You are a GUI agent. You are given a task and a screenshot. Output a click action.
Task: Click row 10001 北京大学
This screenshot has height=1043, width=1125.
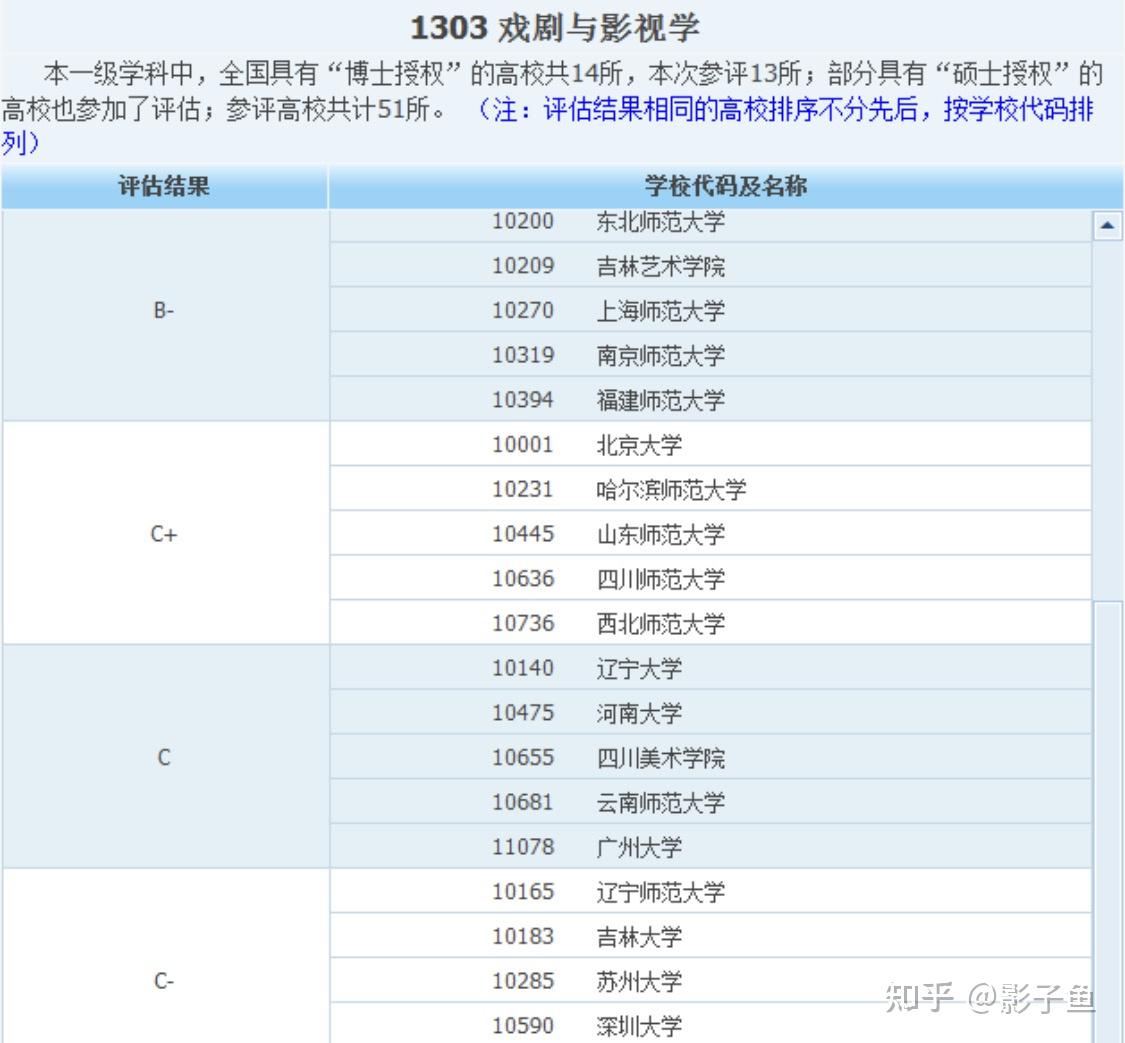[x=710, y=444]
